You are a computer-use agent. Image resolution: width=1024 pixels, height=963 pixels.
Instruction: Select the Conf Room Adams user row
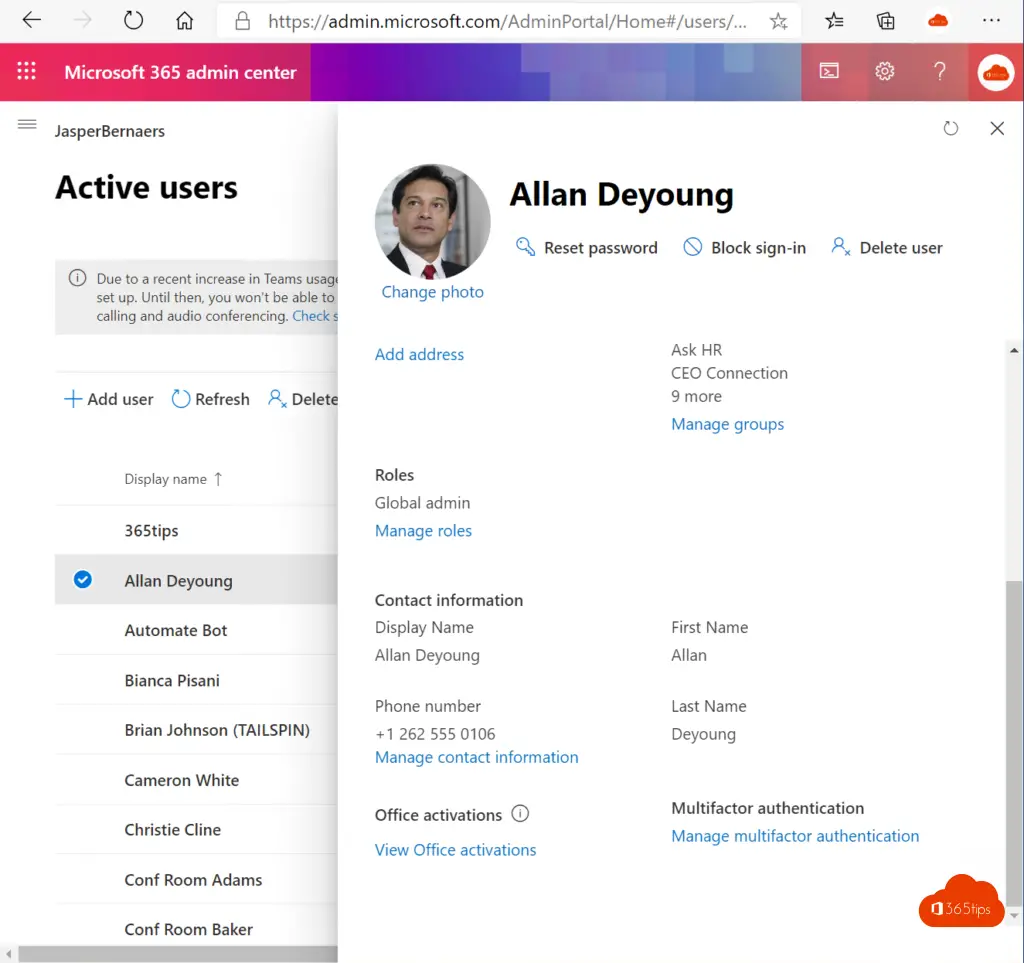tap(196, 880)
